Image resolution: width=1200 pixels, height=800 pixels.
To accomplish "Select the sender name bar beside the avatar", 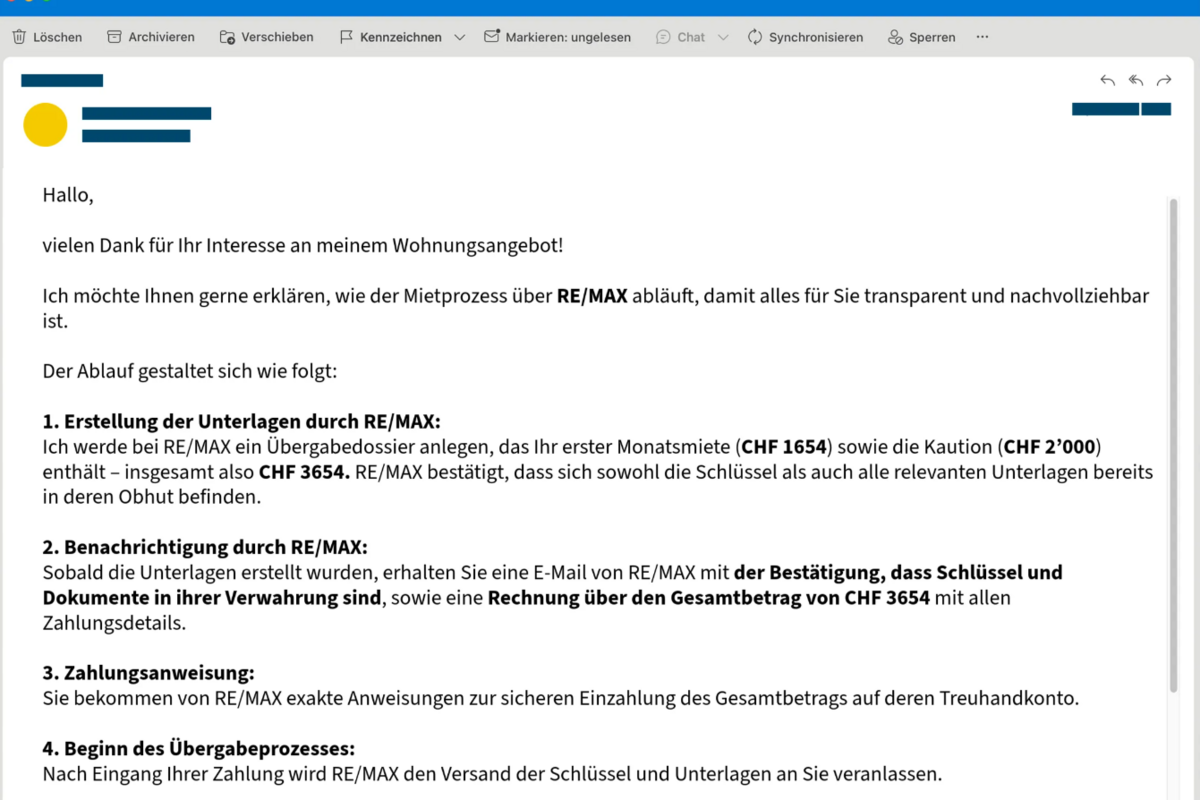I will point(146,113).
